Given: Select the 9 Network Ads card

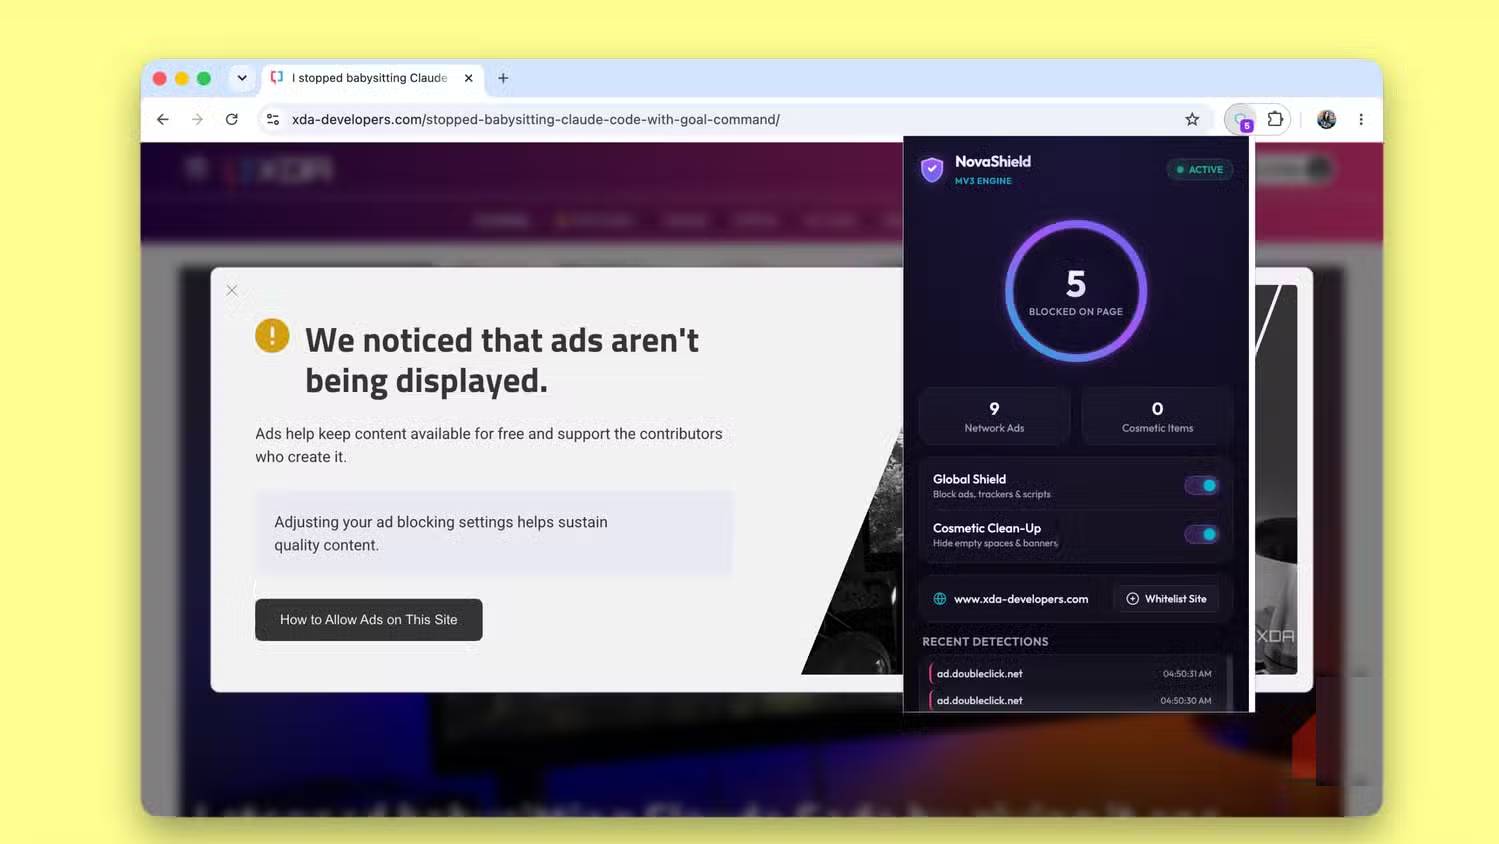Looking at the screenshot, I should [x=994, y=416].
